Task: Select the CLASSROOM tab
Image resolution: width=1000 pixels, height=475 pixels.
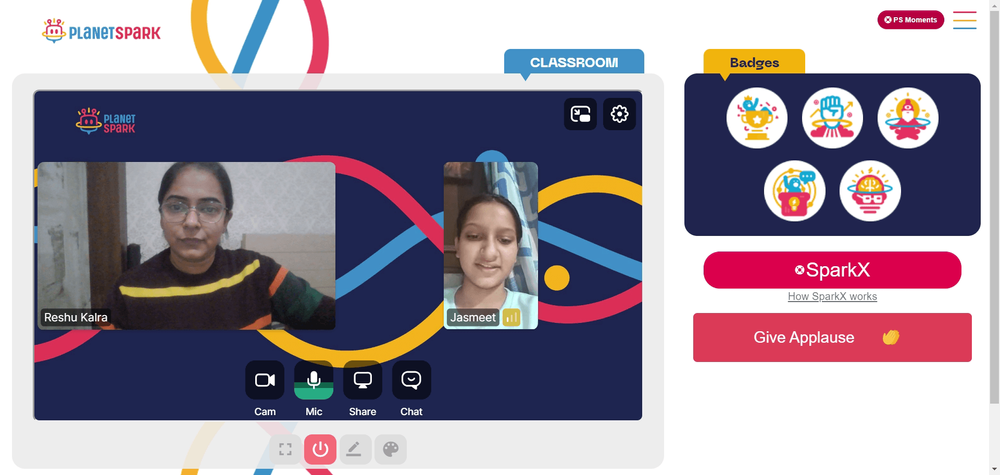Action: click(574, 62)
